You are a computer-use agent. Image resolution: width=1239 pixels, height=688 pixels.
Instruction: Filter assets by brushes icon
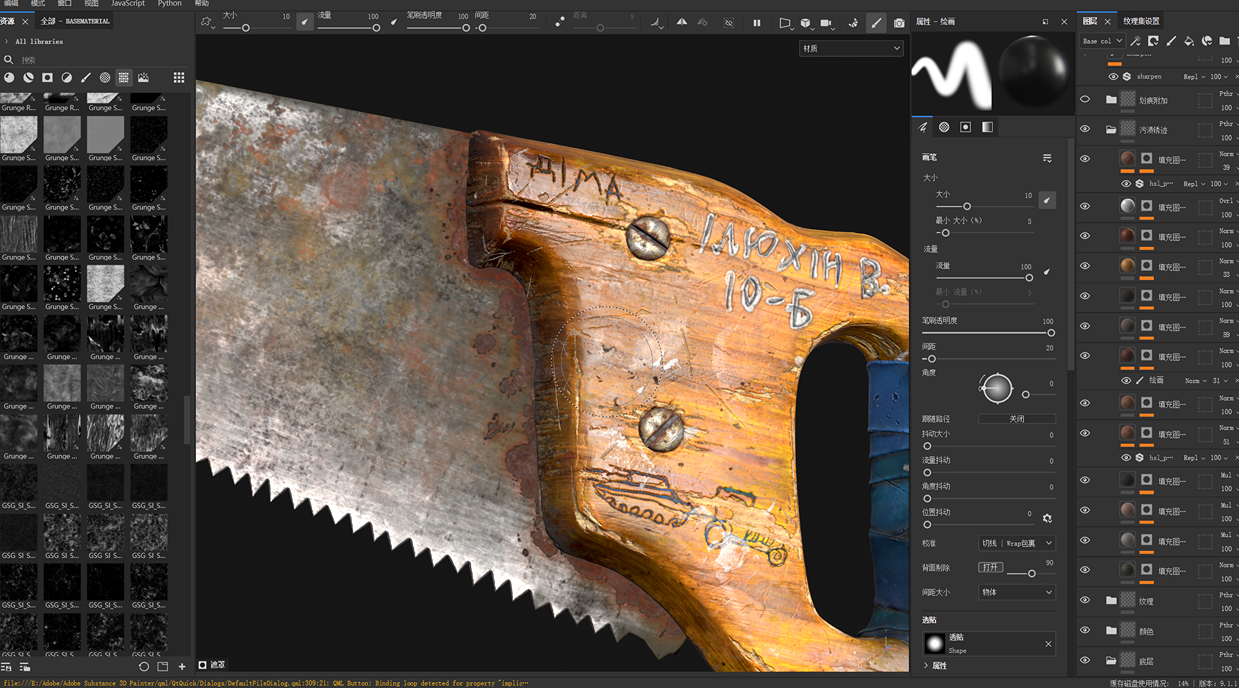coord(86,77)
